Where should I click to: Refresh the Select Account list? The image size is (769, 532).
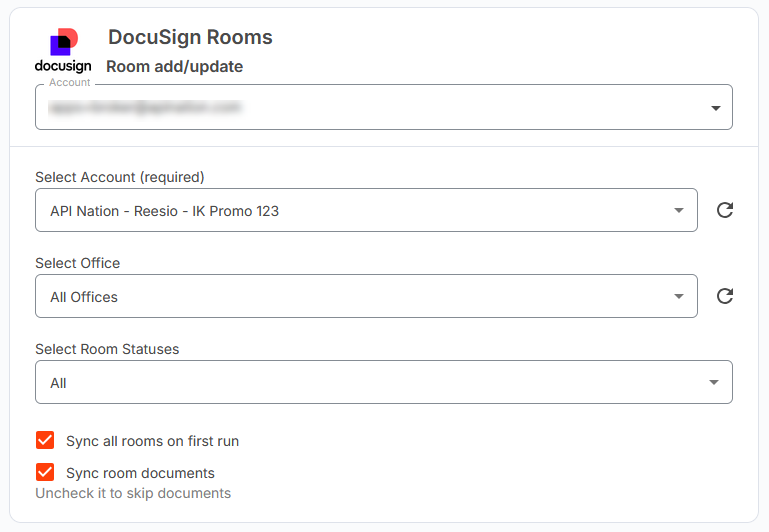(x=726, y=210)
